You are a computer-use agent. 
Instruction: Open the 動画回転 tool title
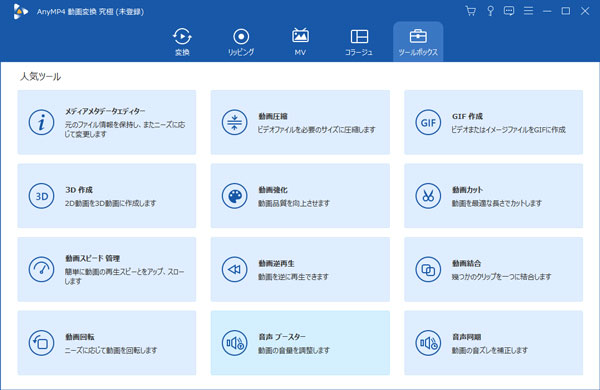pyautogui.click(x=80, y=337)
